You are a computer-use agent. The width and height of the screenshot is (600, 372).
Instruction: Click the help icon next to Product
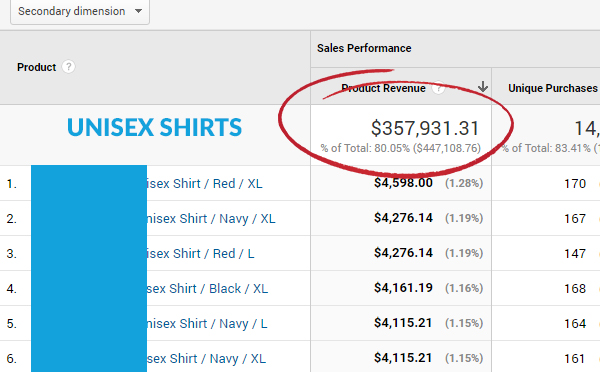point(68,67)
